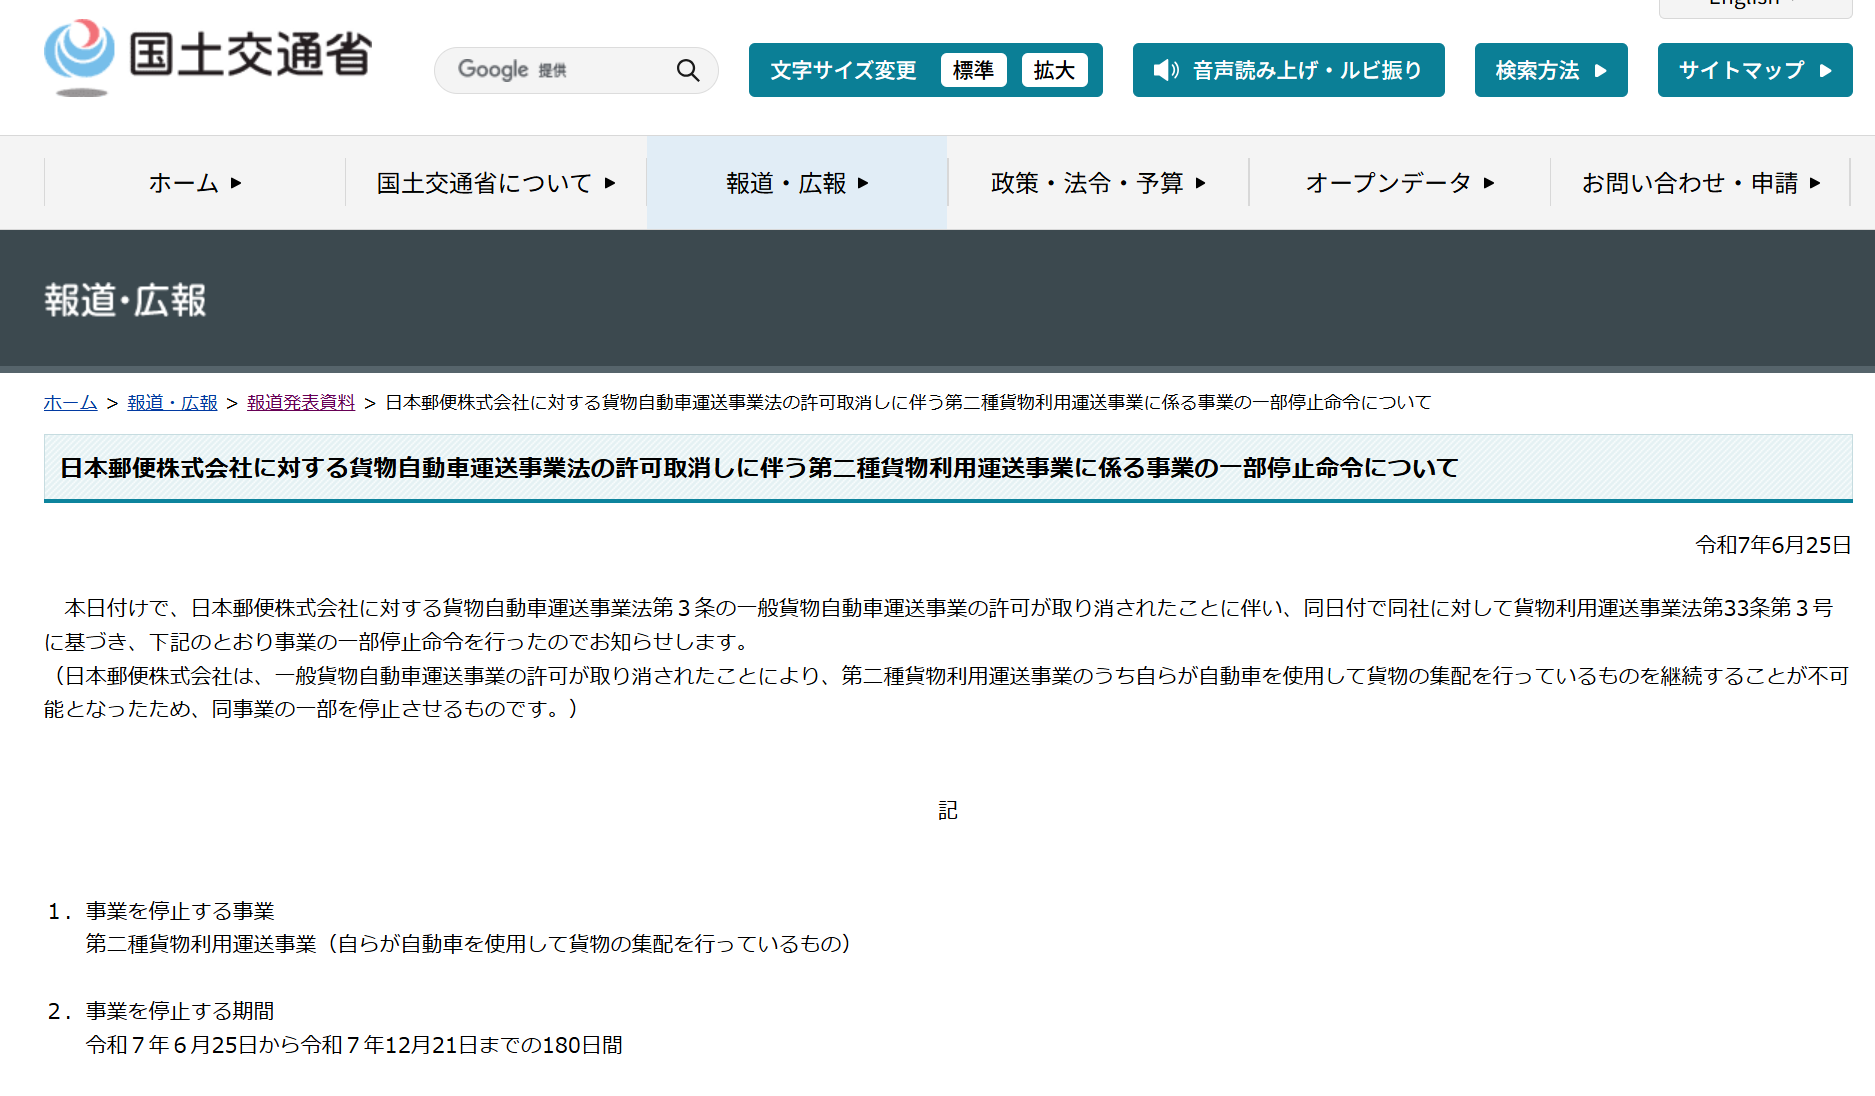Image resolution: width=1875 pixels, height=1096 pixels.
Task: Click the 音声読み上げ・ルビ振り button
Action: [x=1288, y=70]
